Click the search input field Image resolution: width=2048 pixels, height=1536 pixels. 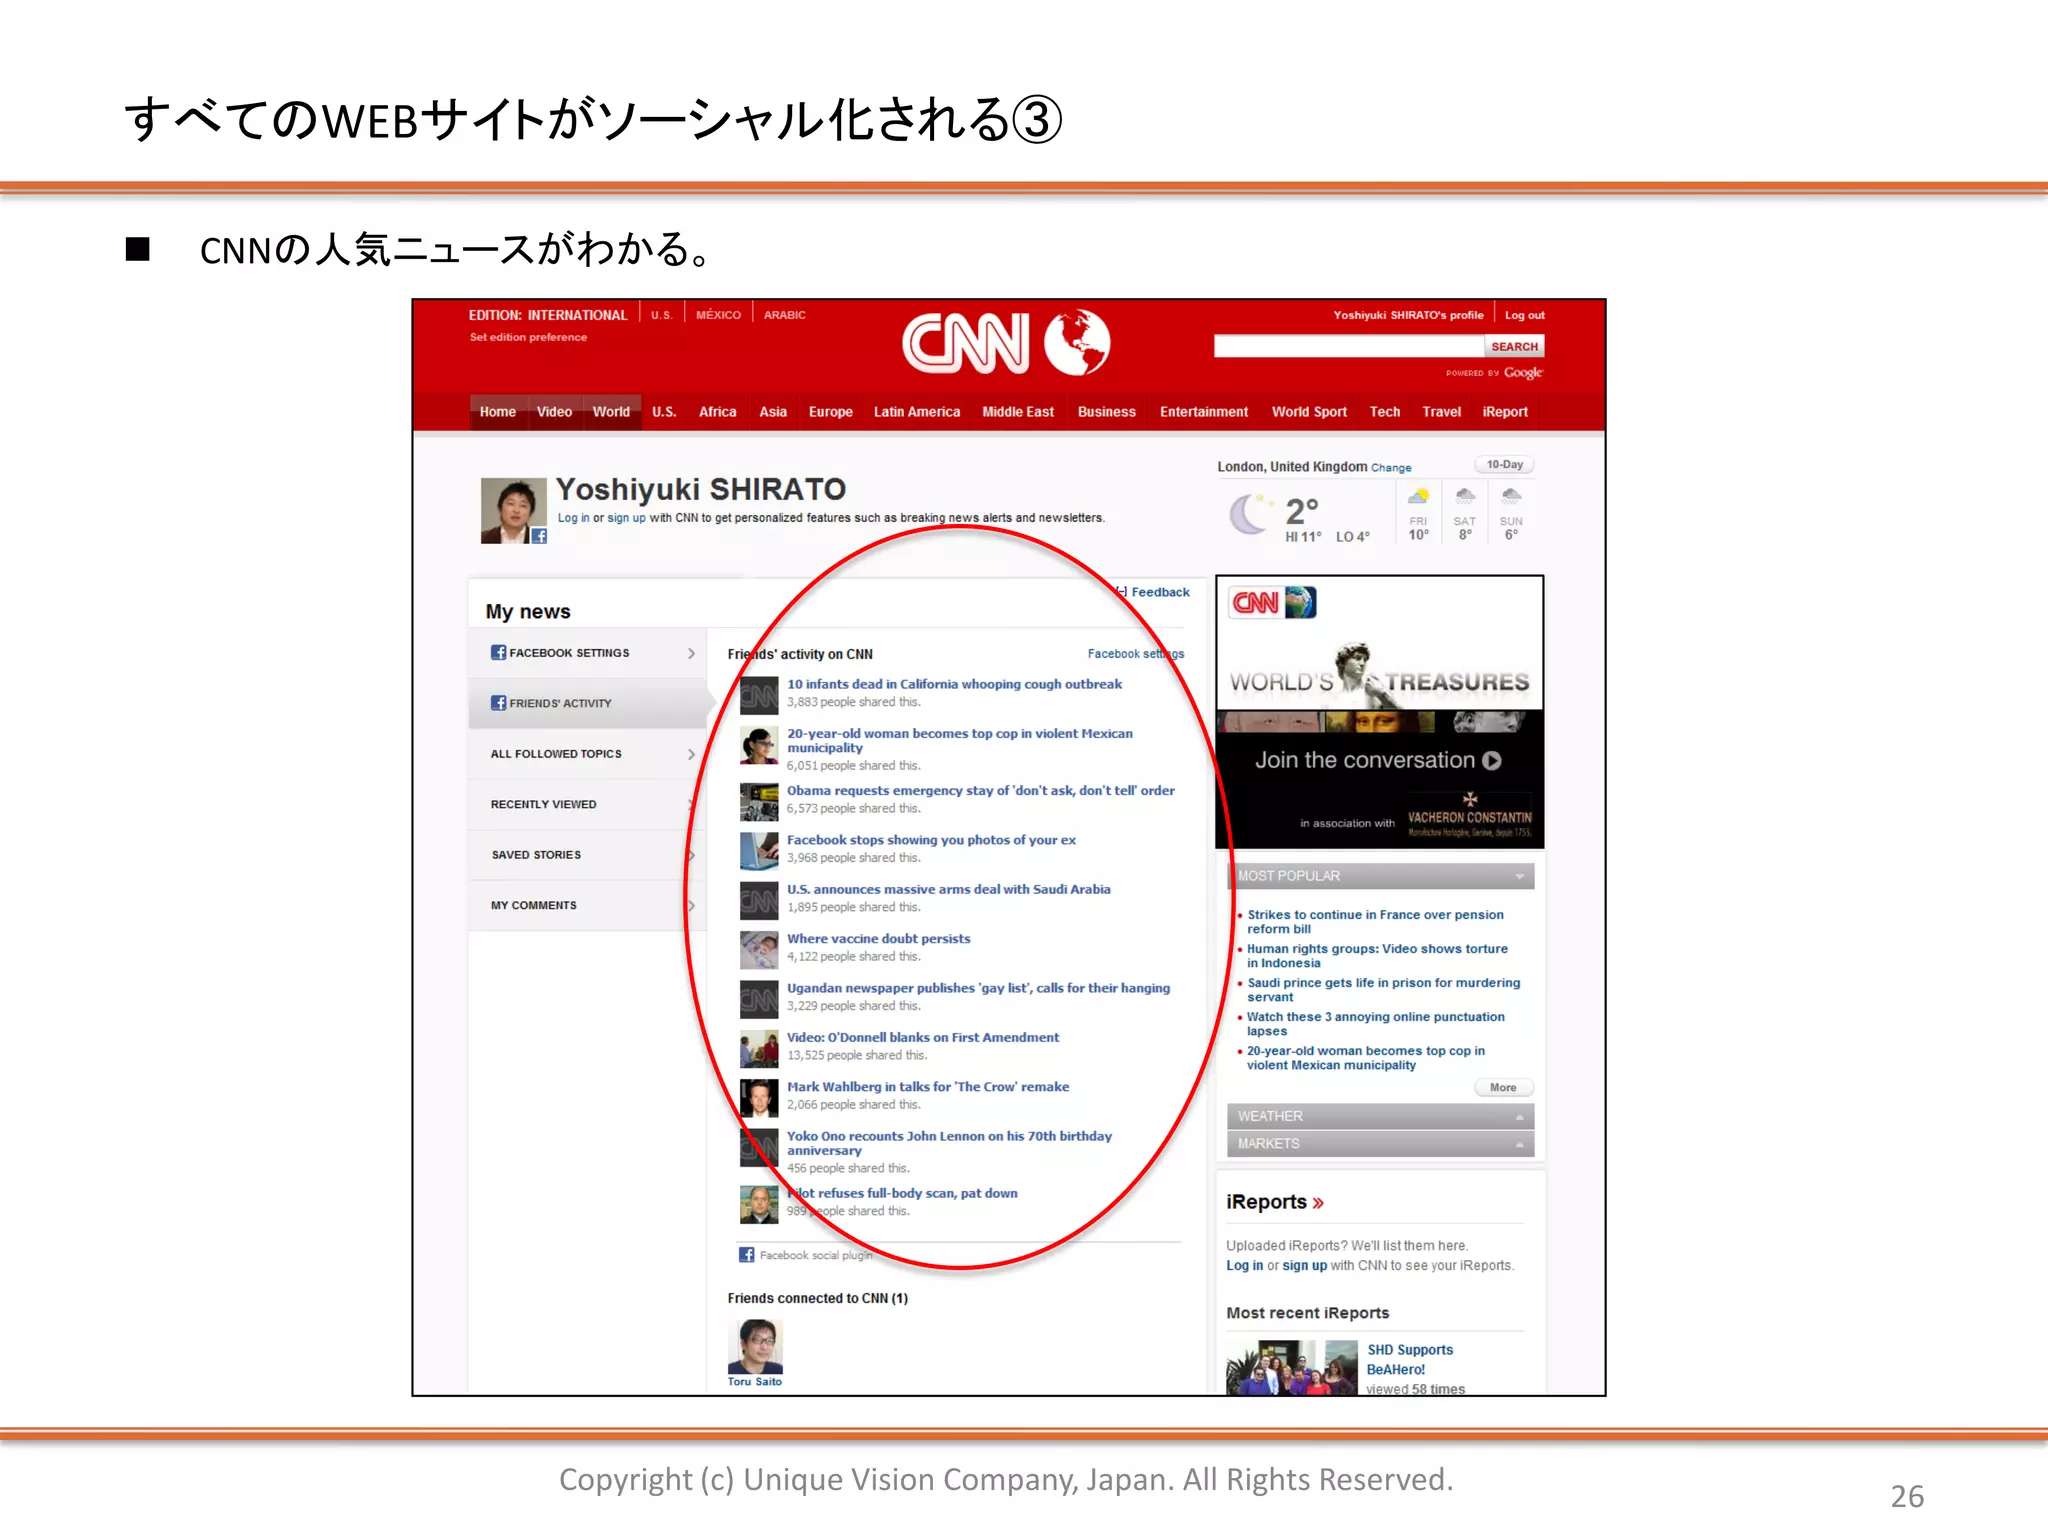[x=1349, y=347]
